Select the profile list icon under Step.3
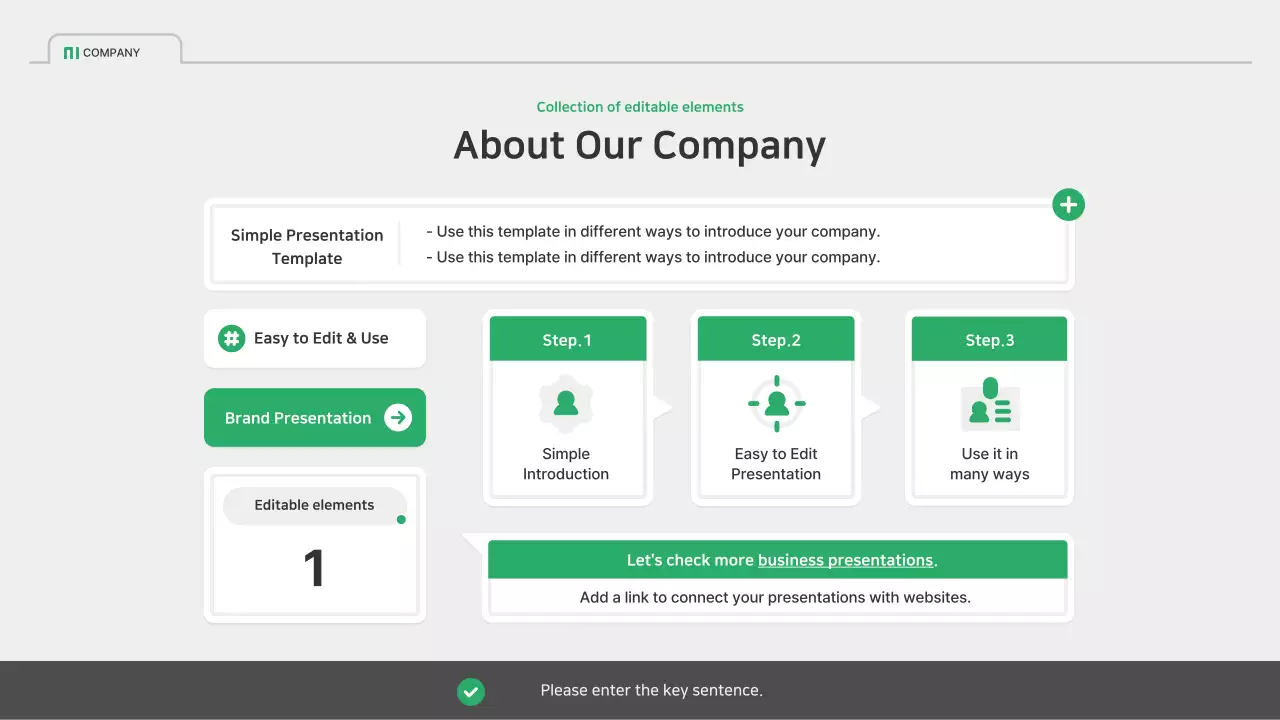Image resolution: width=1280 pixels, height=720 pixels. click(x=989, y=404)
